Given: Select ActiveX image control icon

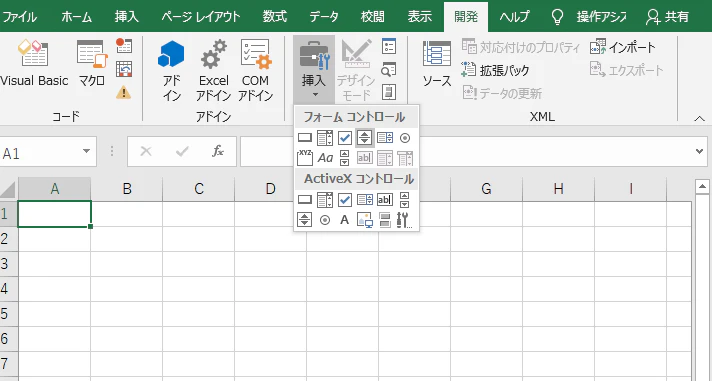Looking at the screenshot, I should point(365,220).
